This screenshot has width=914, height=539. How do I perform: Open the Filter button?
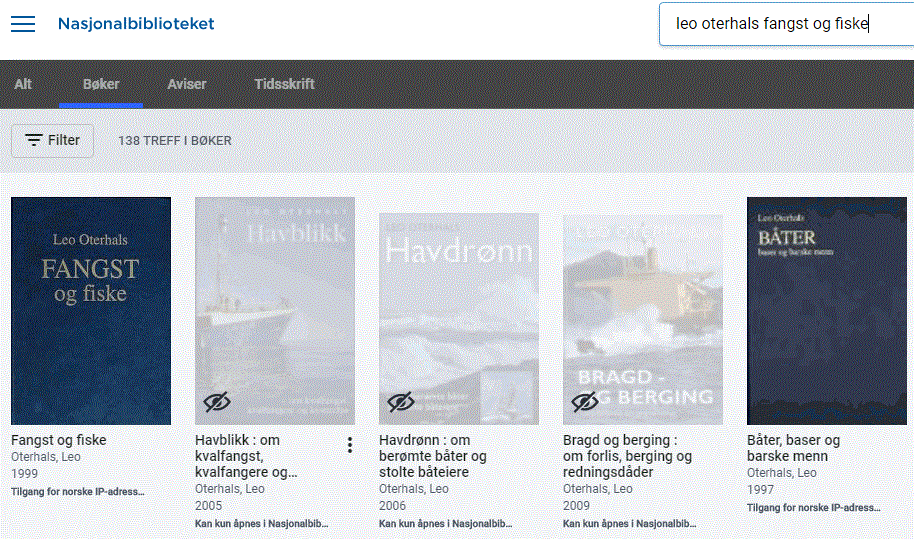(52, 140)
